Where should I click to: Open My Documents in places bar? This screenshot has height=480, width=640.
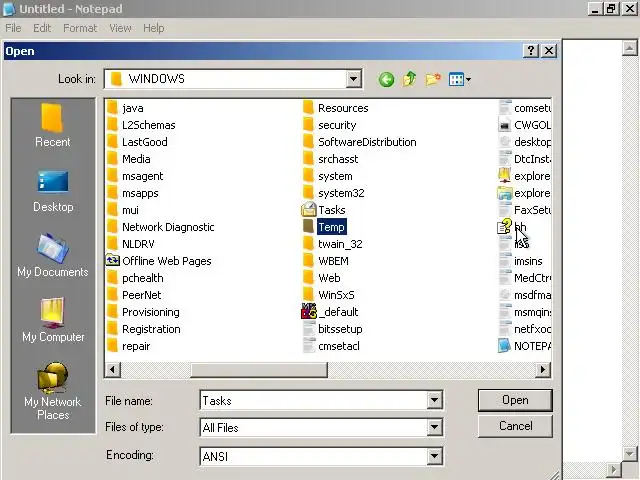pos(53,255)
